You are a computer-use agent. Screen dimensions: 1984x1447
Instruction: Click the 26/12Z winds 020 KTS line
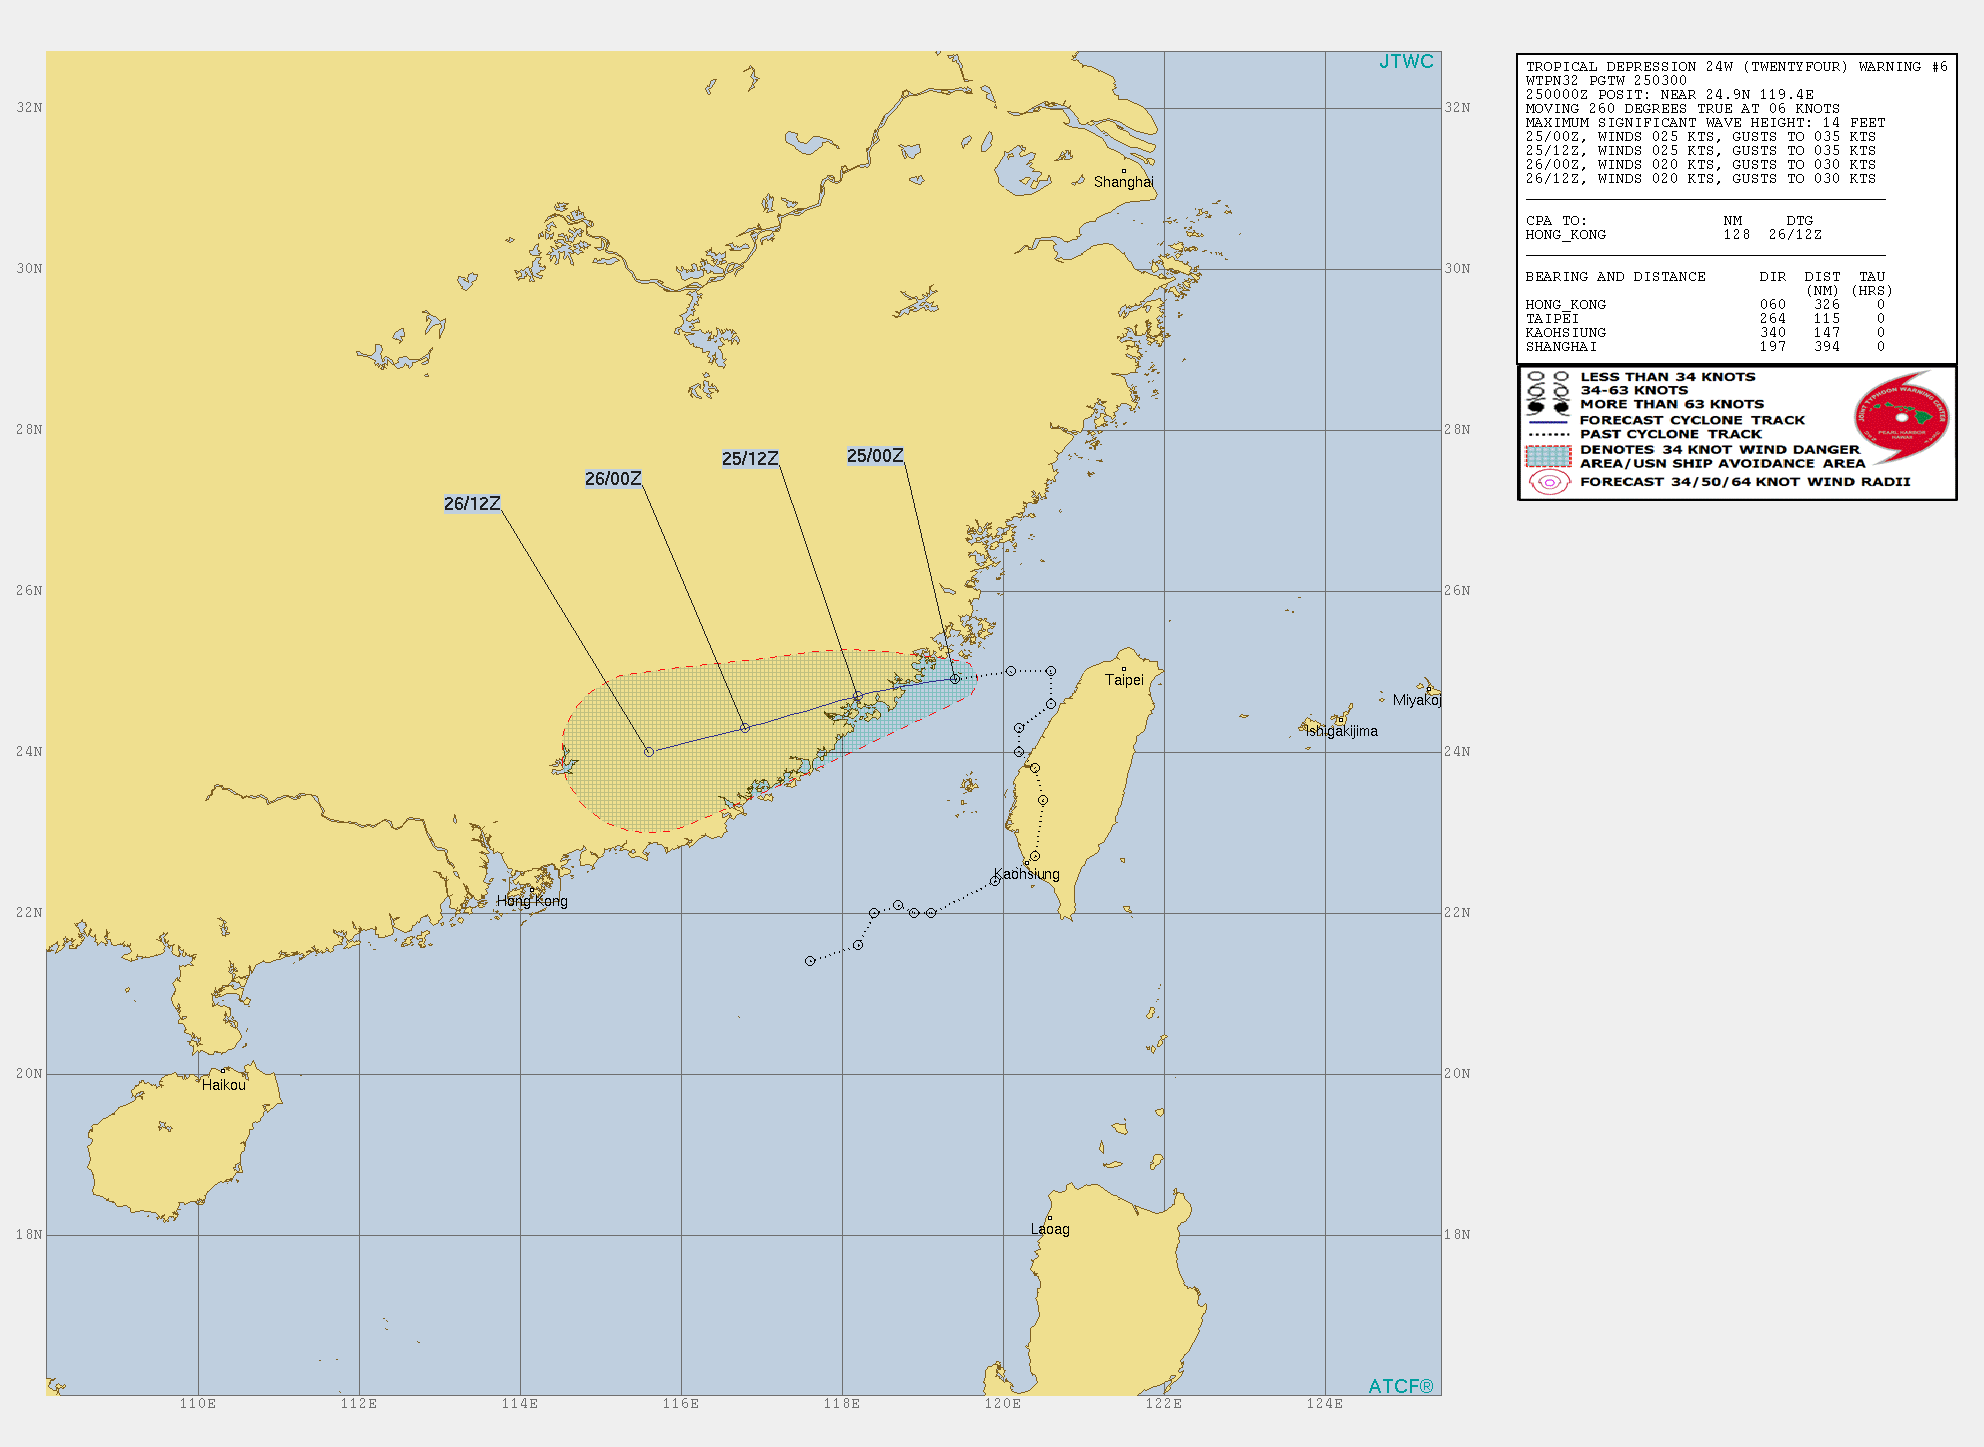[1700, 179]
